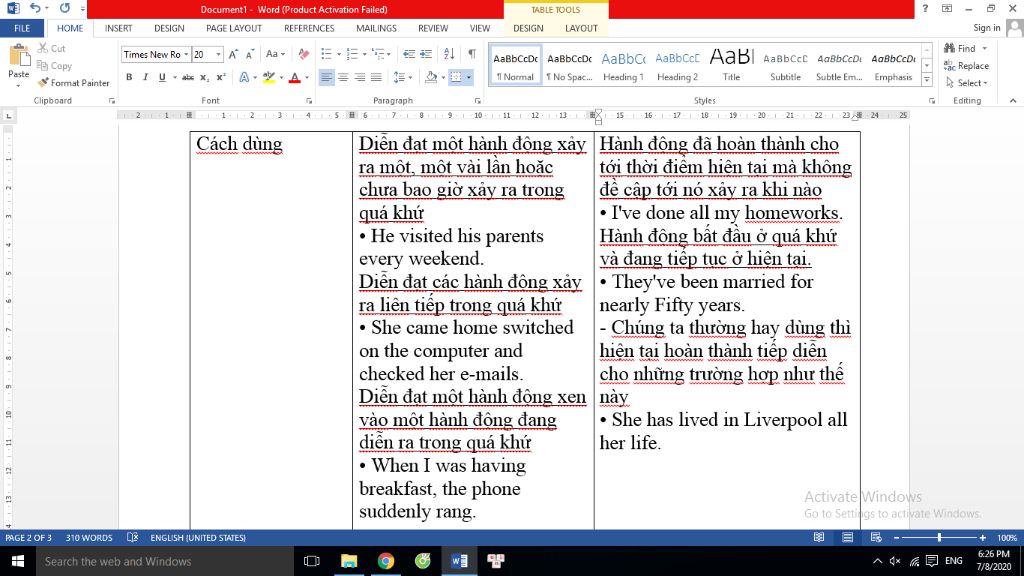The image size is (1024, 576).
Task: Click the Windows Search box
Action: [x=164, y=561]
